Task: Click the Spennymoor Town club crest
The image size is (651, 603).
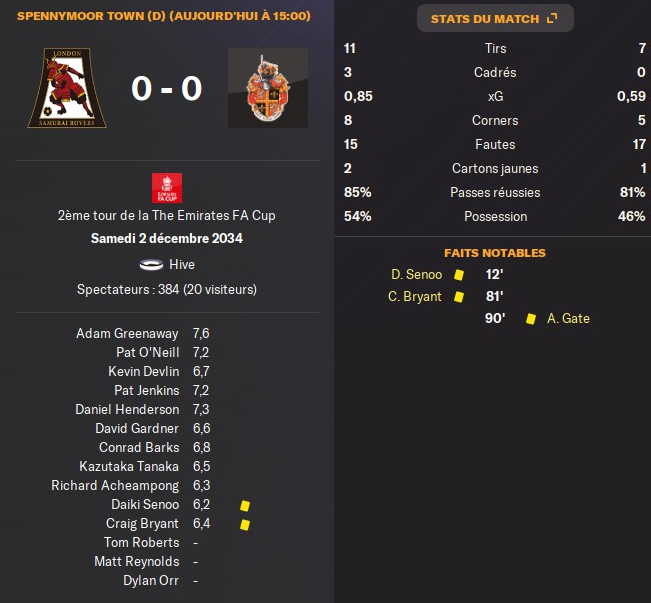Action: pyautogui.click(x=267, y=89)
